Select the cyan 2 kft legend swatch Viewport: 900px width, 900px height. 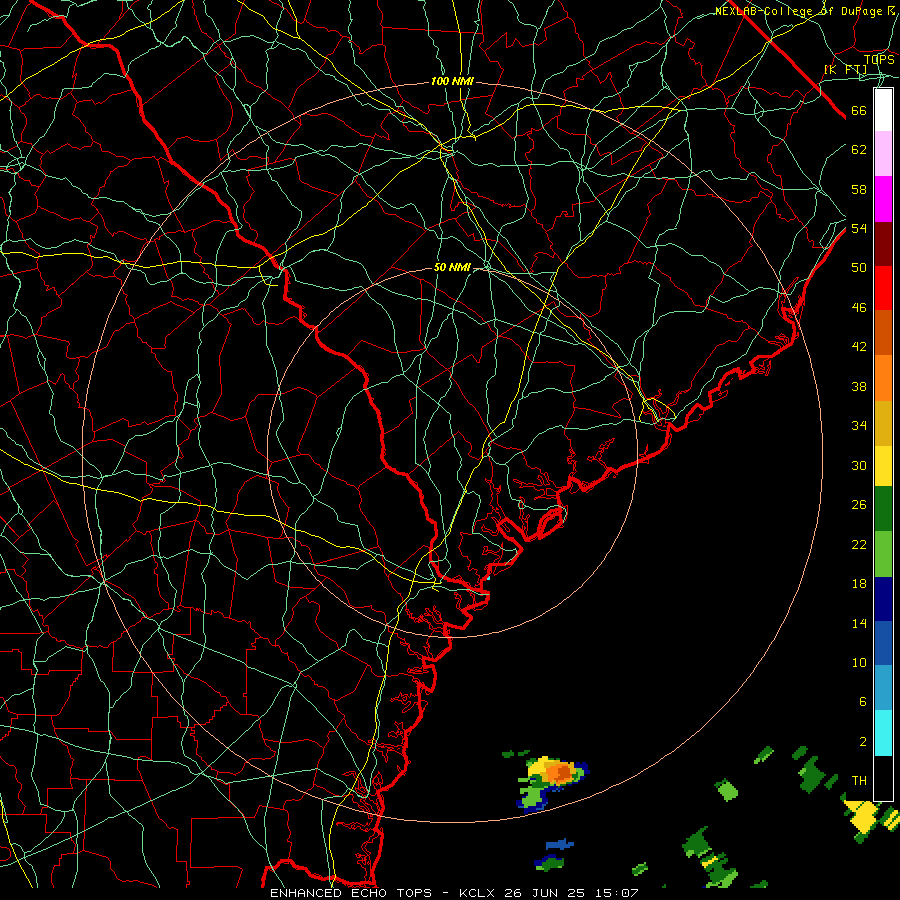[883, 733]
